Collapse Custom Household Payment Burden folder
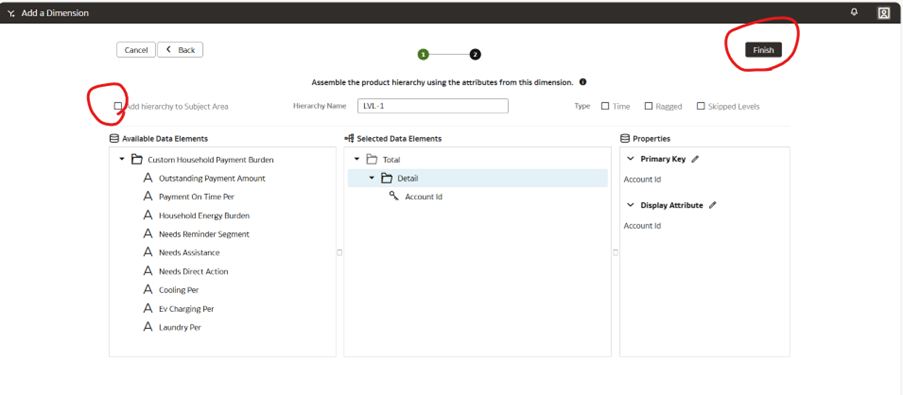The image size is (903, 395). point(122,159)
